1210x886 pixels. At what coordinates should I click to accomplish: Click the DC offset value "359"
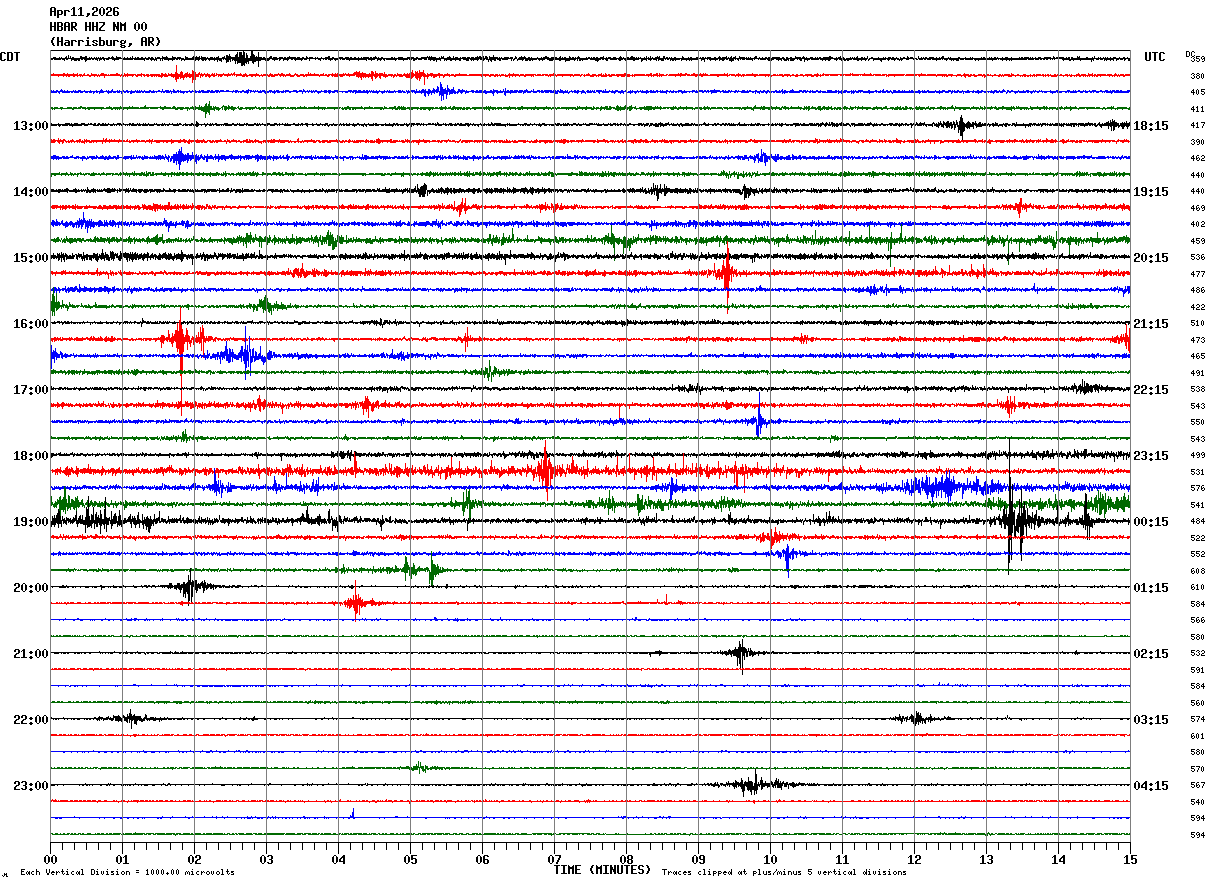[x=1197, y=60]
